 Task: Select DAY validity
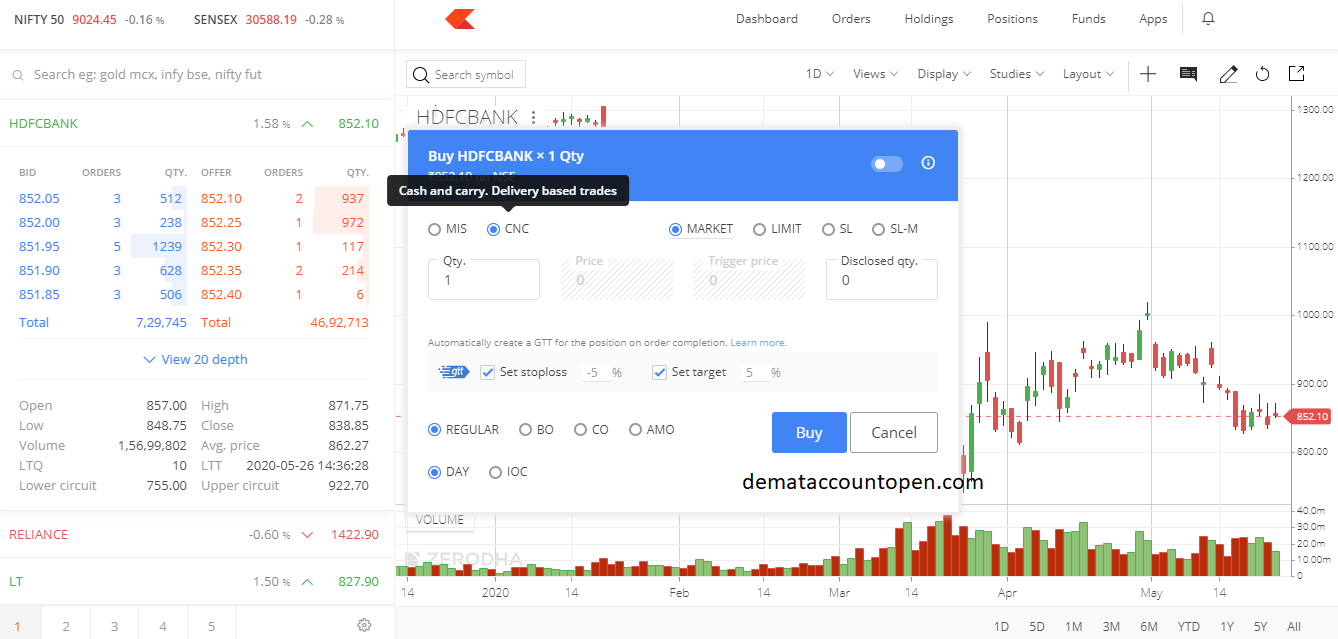coord(448,472)
